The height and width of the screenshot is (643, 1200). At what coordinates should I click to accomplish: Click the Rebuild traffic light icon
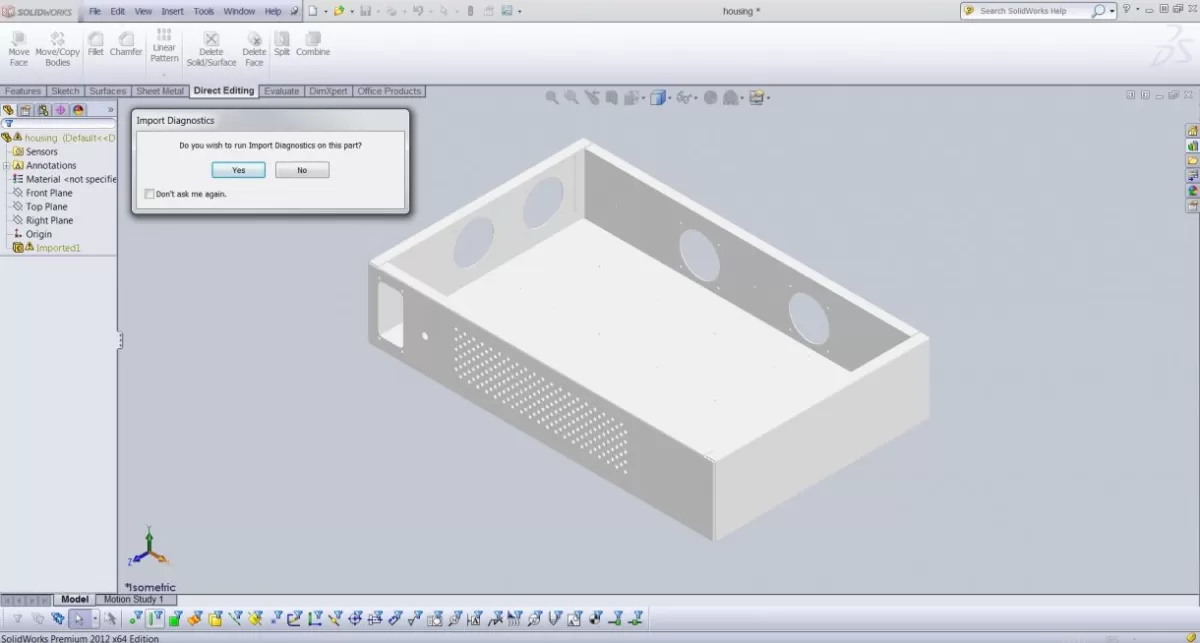tap(470, 11)
